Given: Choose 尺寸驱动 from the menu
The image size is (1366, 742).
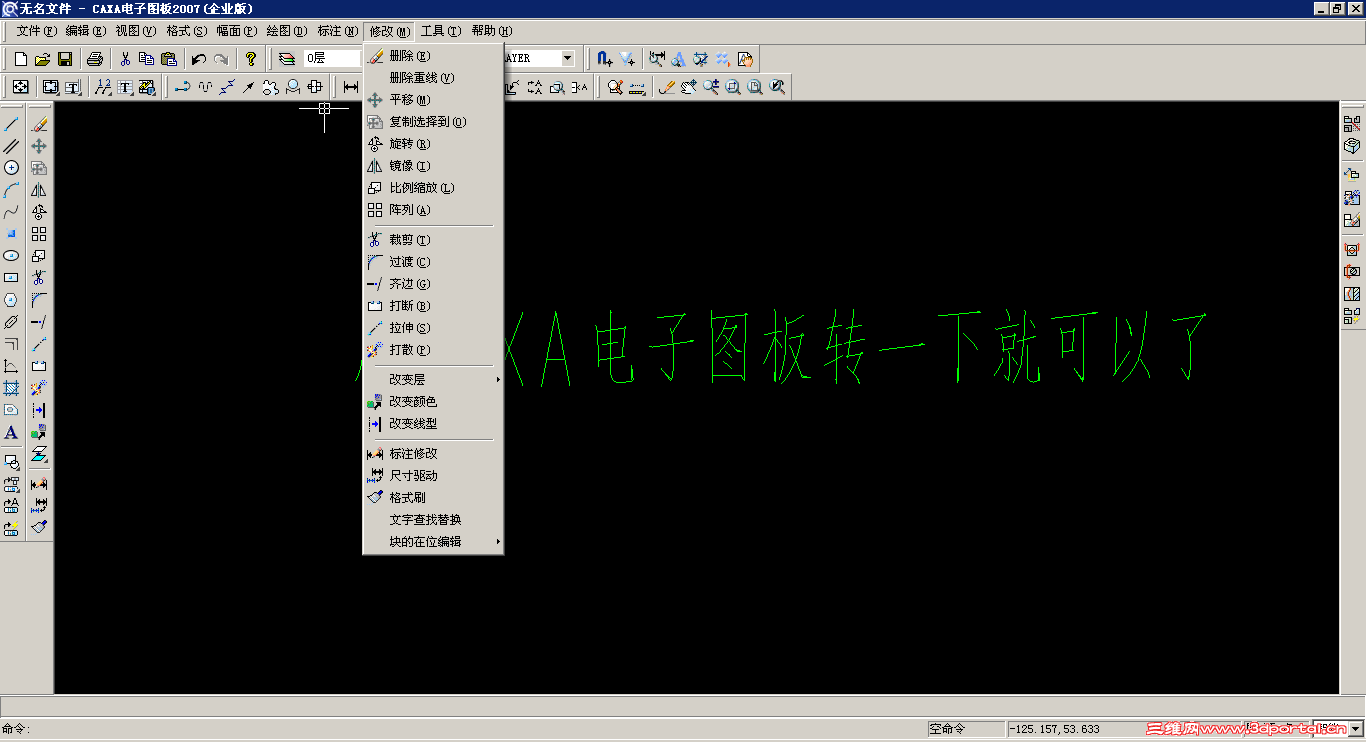Looking at the screenshot, I should click(x=433, y=476).
